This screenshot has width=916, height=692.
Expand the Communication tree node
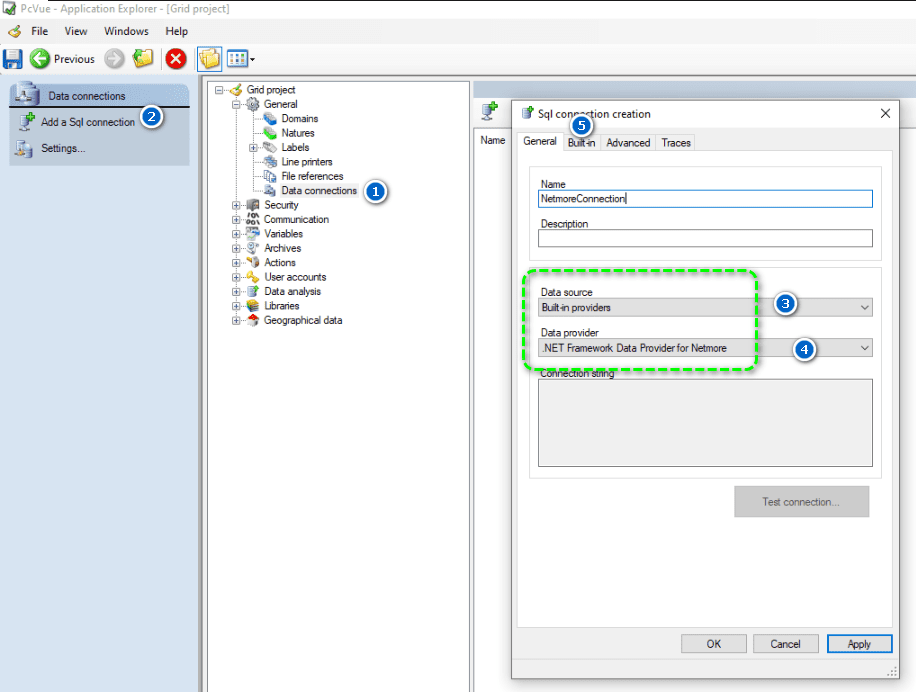[236, 220]
